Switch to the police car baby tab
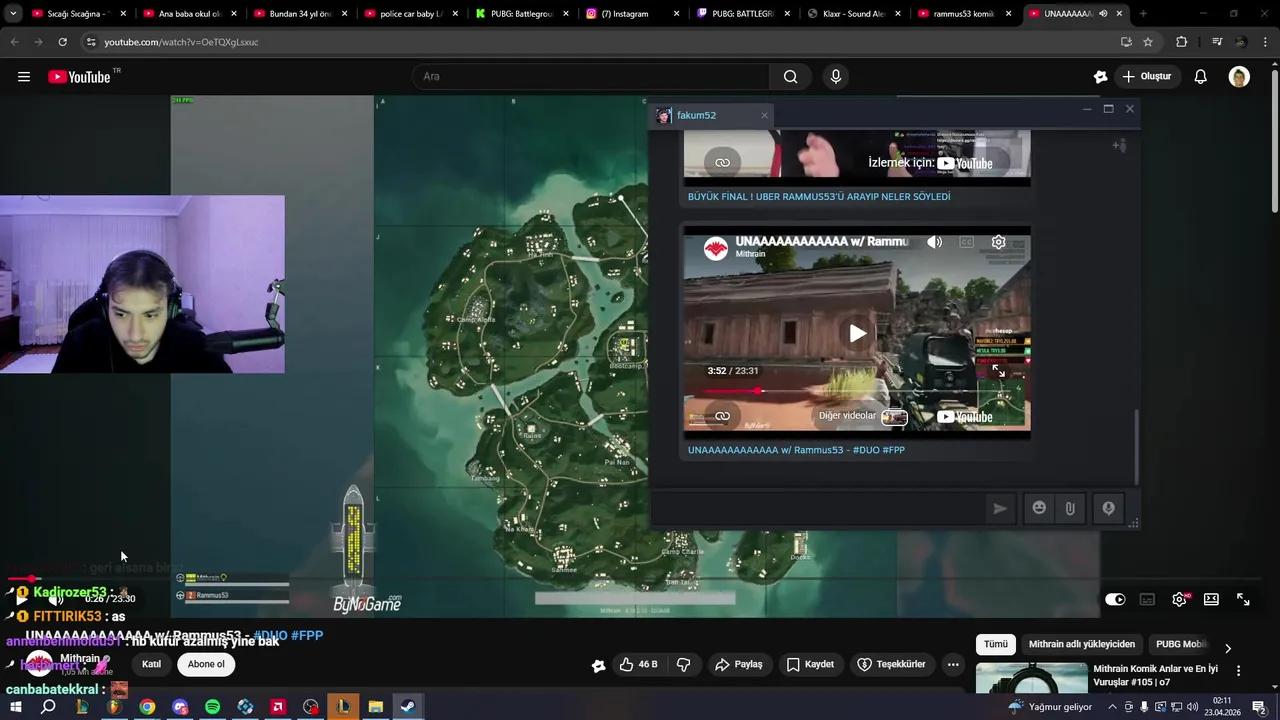This screenshot has width=1280, height=720. coord(410,14)
